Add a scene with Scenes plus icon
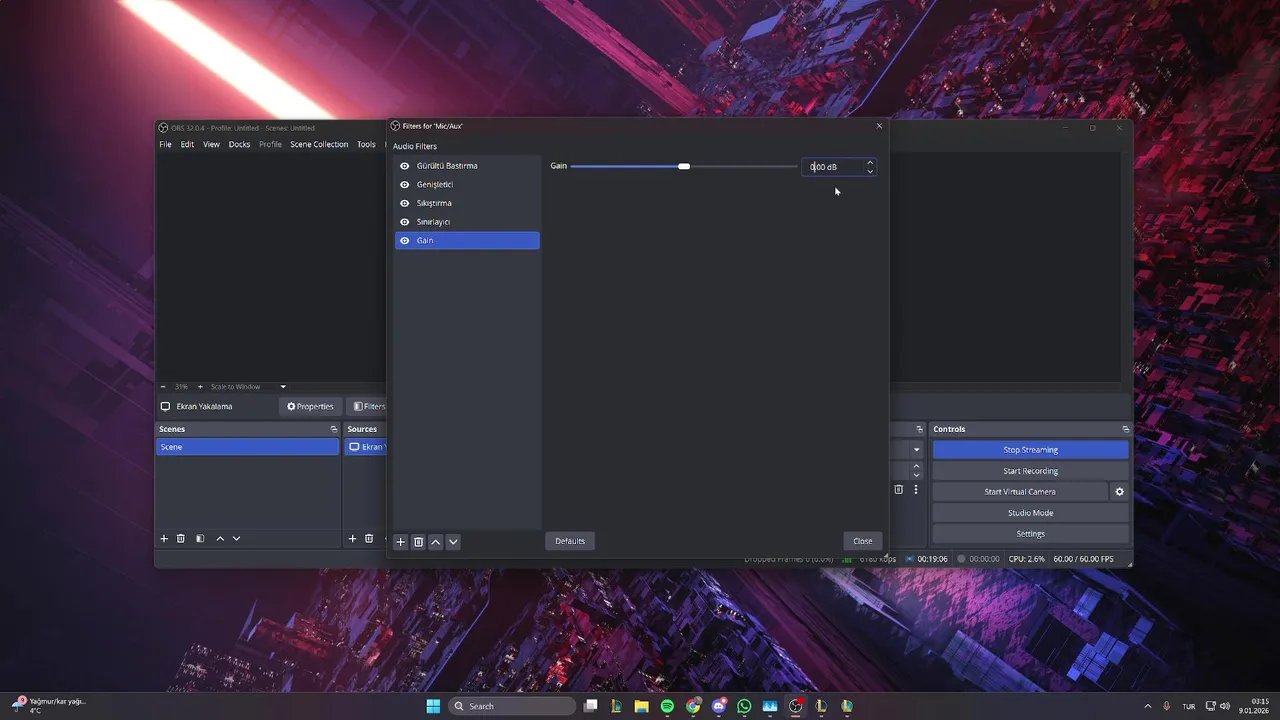This screenshot has width=1280, height=720. [164, 538]
